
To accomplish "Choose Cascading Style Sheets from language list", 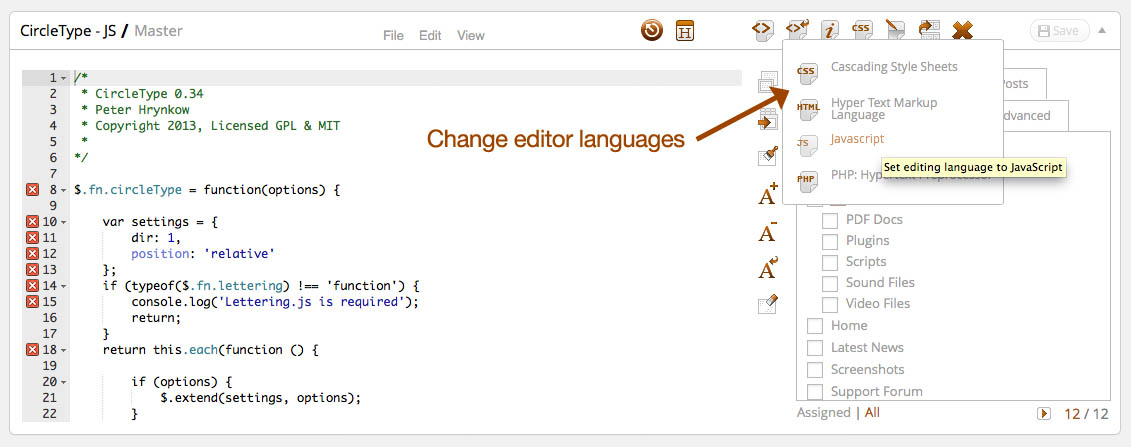I will (893, 67).
